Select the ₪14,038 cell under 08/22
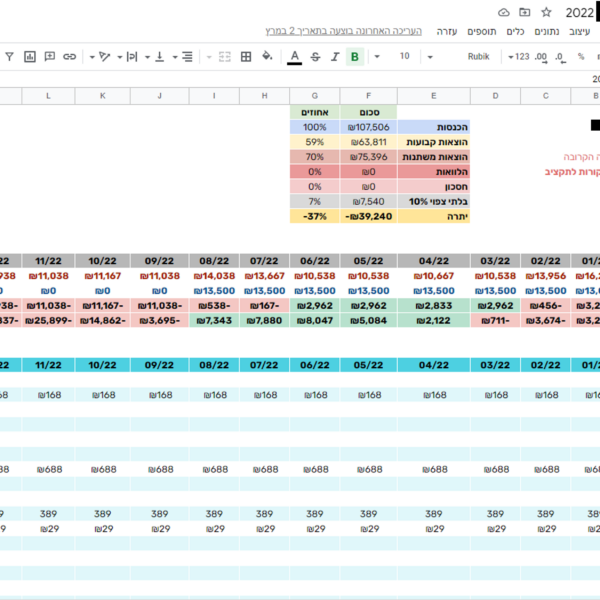The height and width of the screenshot is (600, 600). [x=214, y=276]
